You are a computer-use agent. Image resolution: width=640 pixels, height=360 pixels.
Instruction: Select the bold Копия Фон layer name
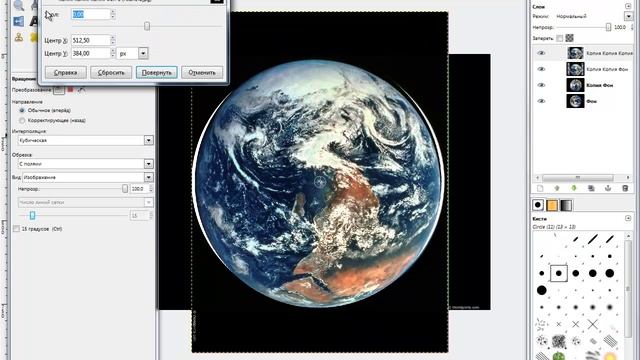point(600,85)
